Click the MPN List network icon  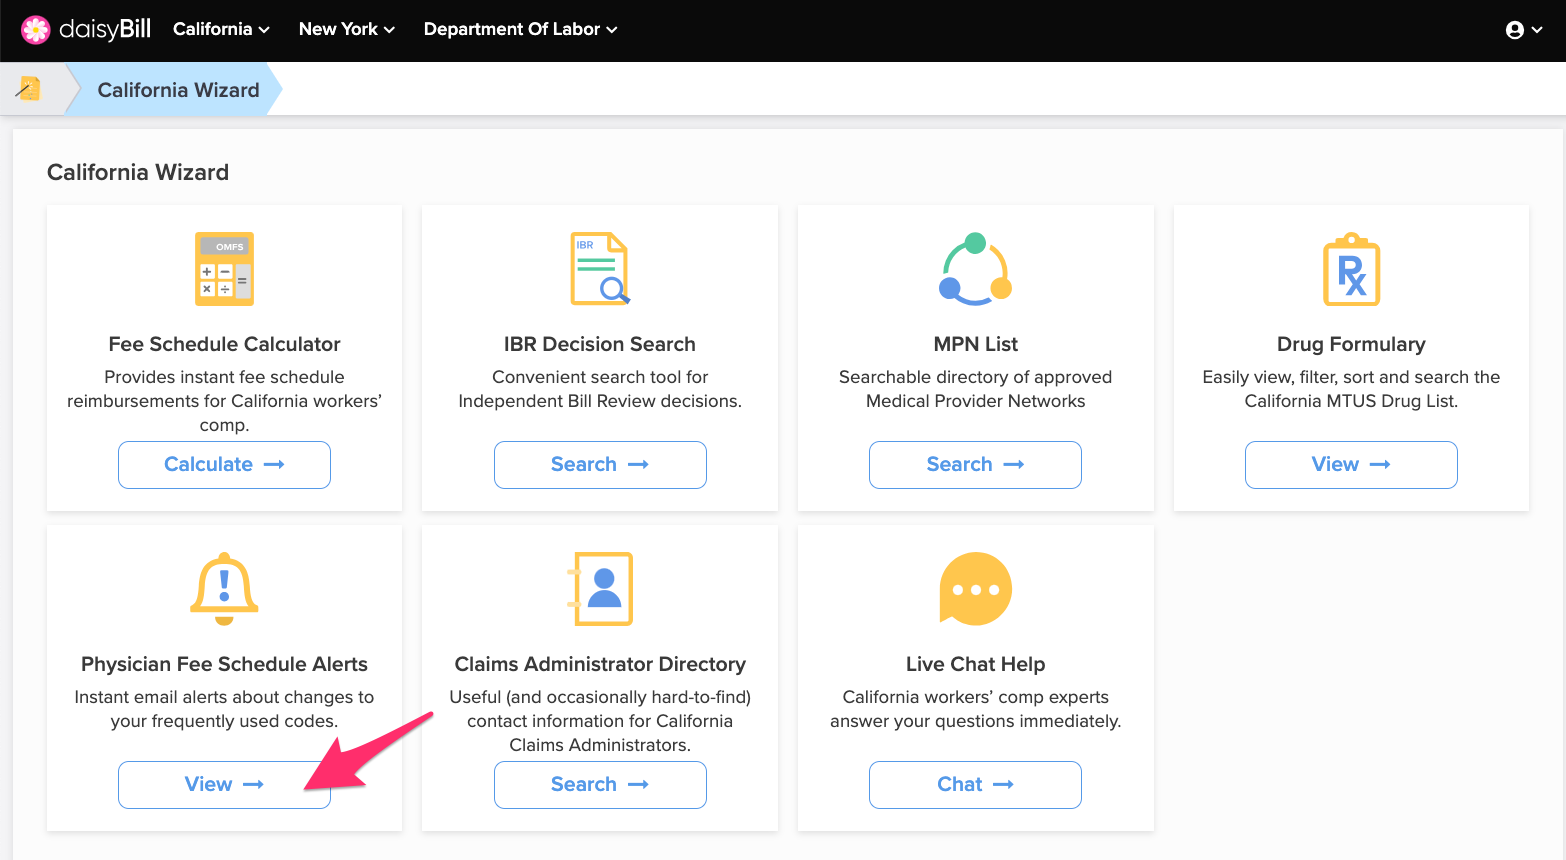point(976,269)
